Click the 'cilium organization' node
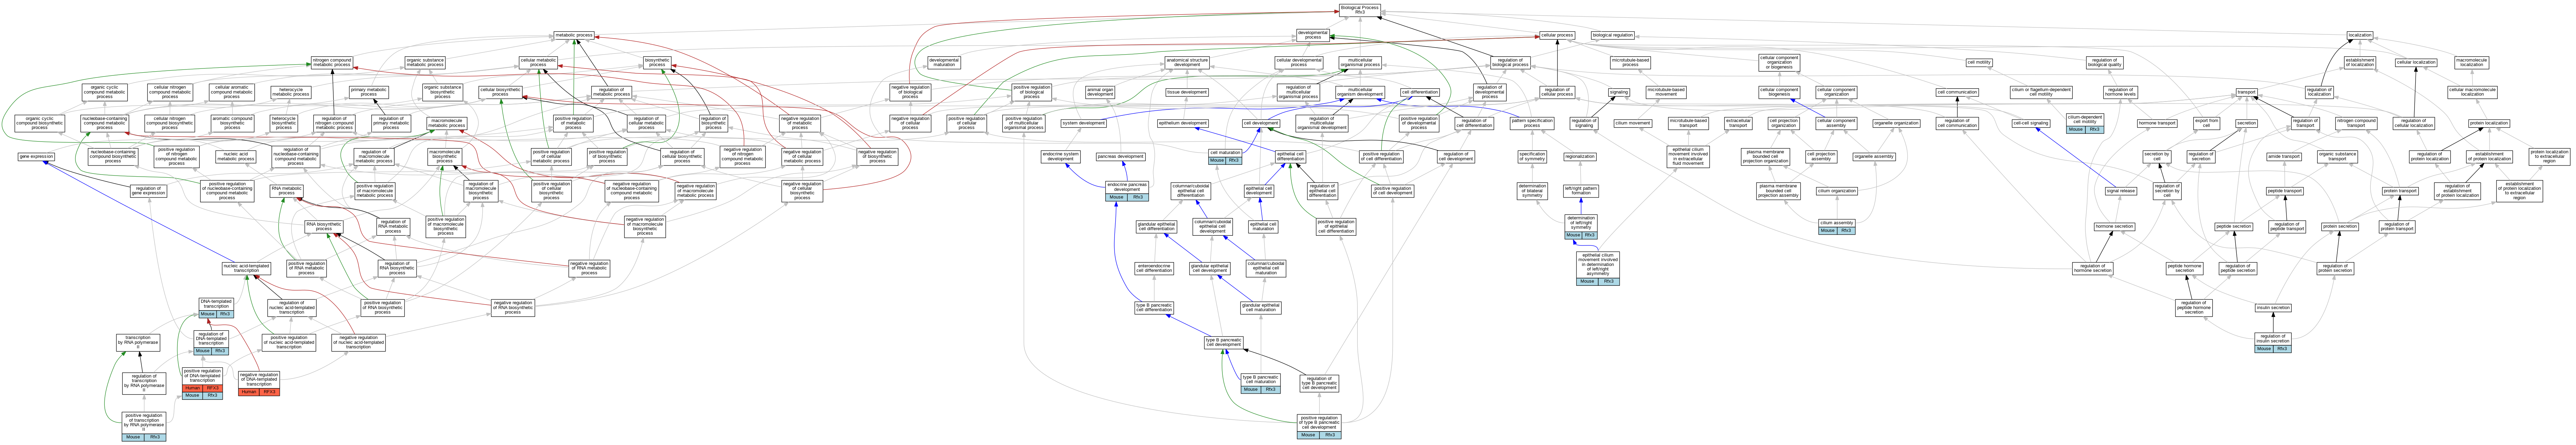 point(1837,190)
